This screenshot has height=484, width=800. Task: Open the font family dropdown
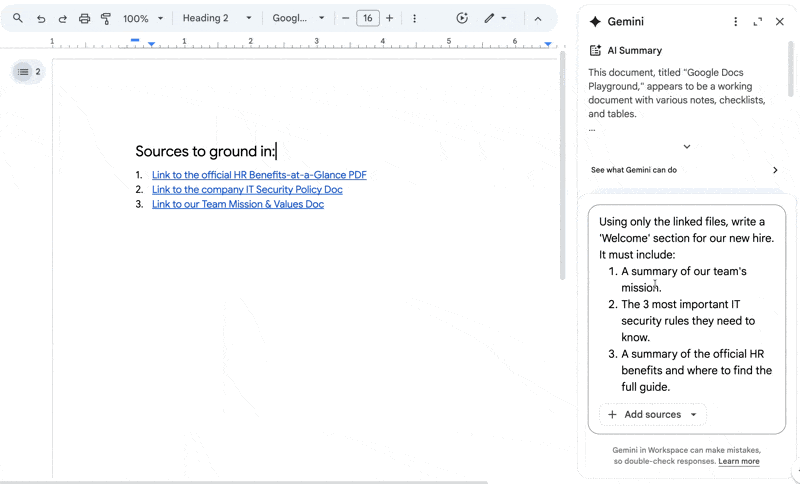point(299,18)
